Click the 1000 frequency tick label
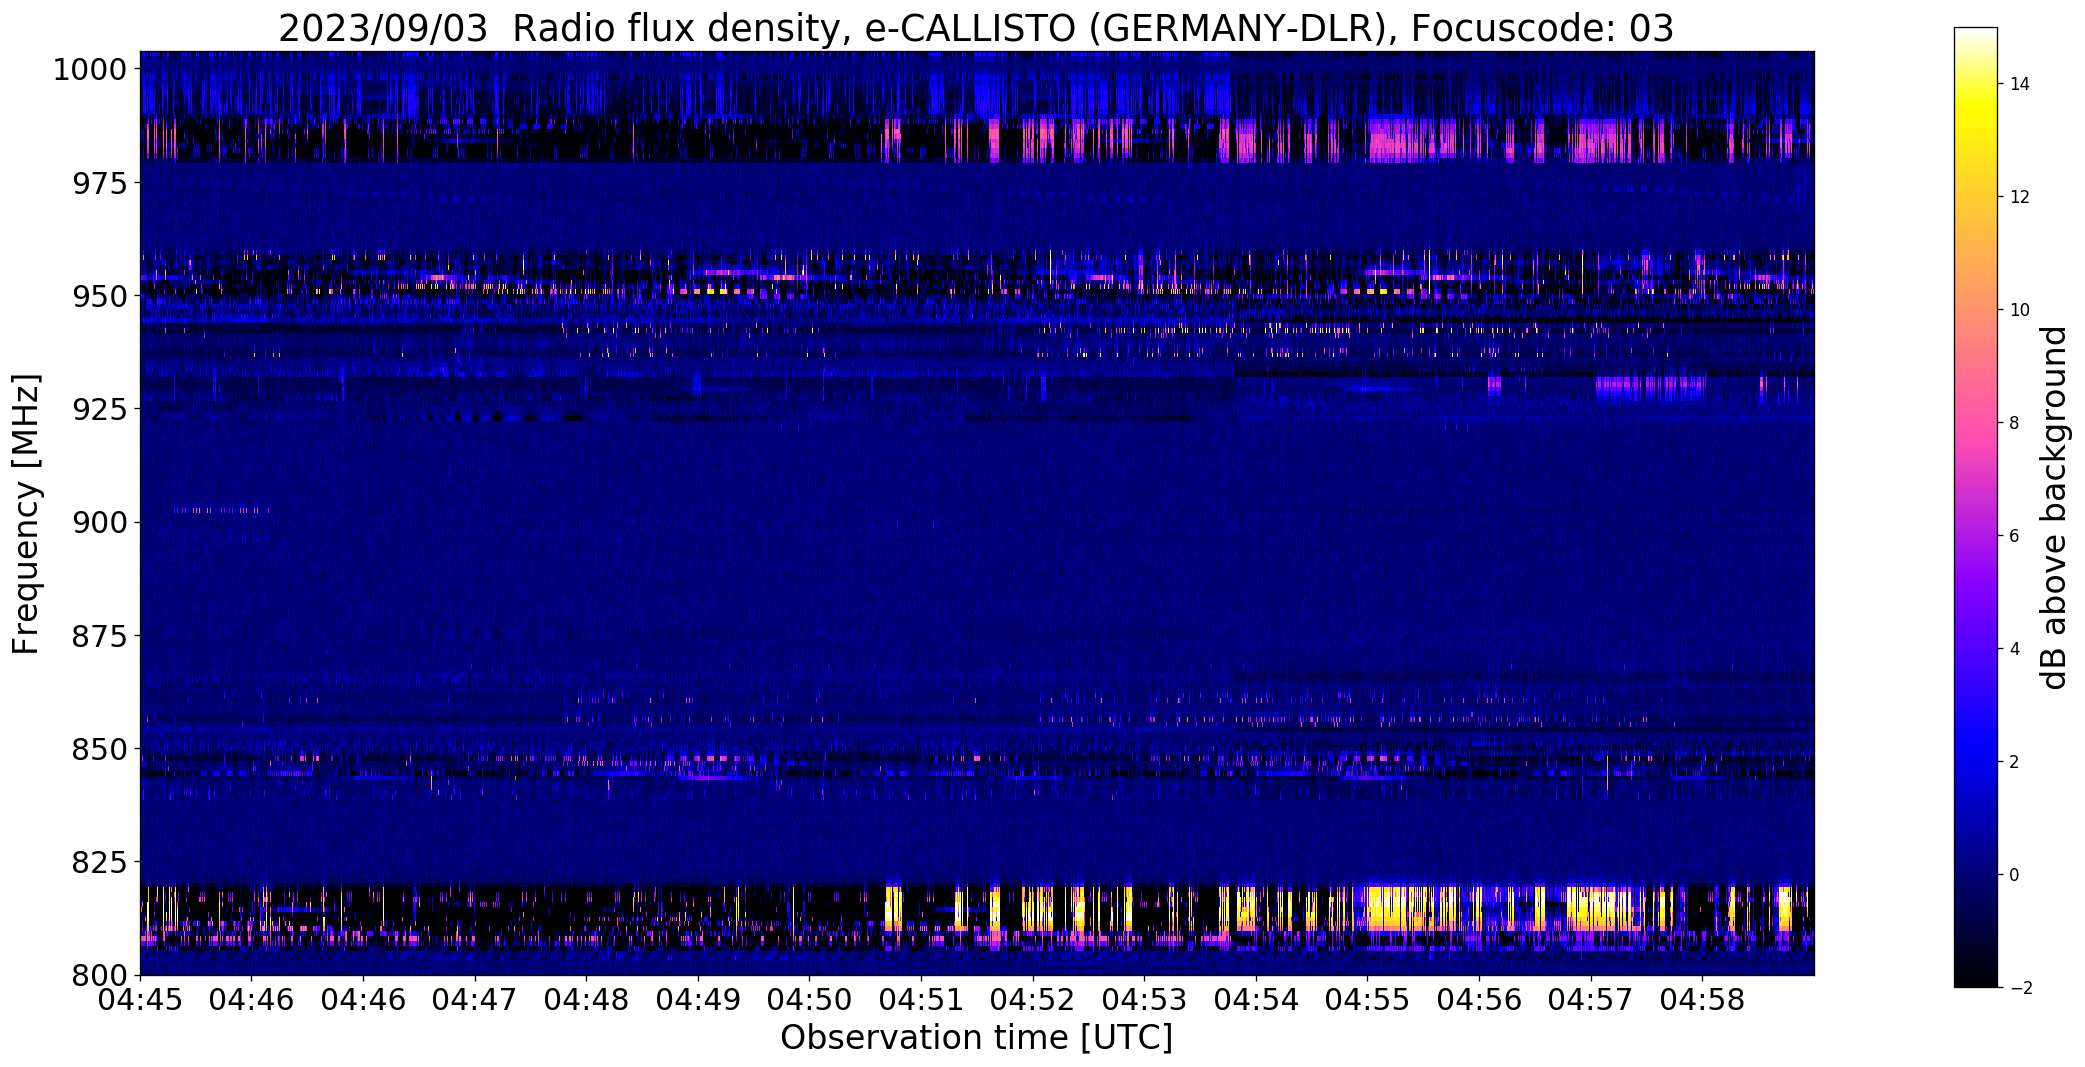This screenshot has height=1067, width=2085. [x=90, y=70]
